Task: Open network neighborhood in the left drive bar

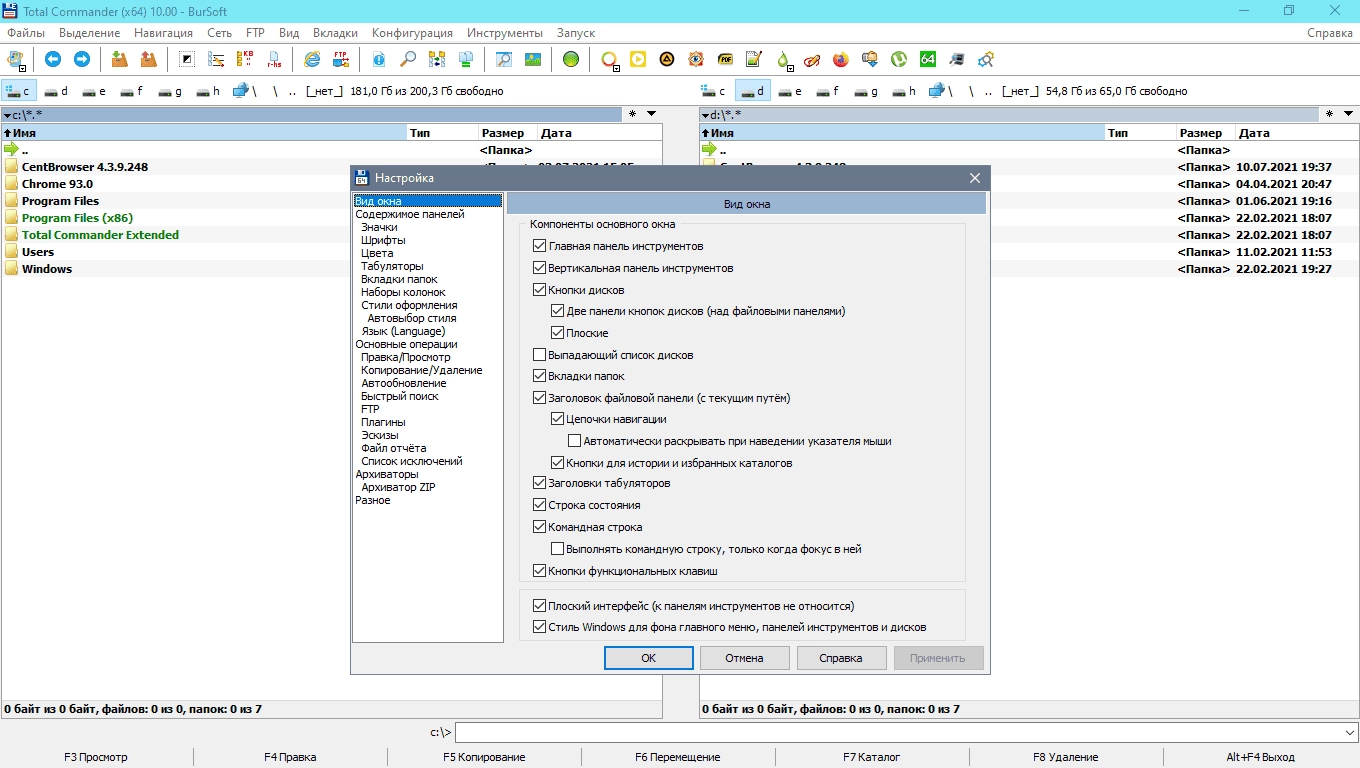Action: pyautogui.click(x=243, y=91)
